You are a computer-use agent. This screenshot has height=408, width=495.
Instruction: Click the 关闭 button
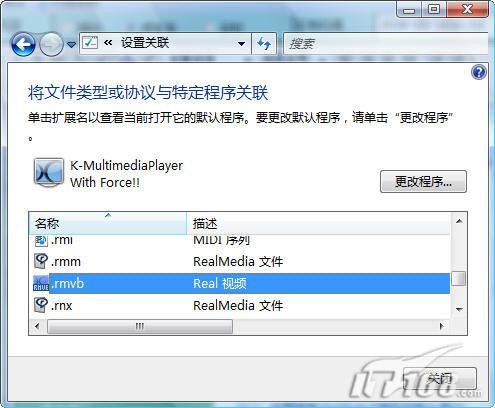[x=440, y=379]
